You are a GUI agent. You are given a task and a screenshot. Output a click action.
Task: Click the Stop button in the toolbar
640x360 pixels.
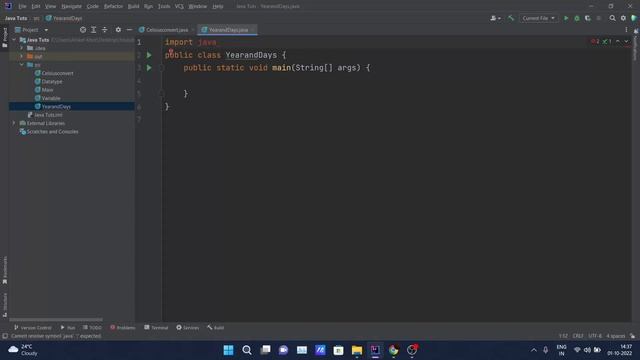click(599, 18)
